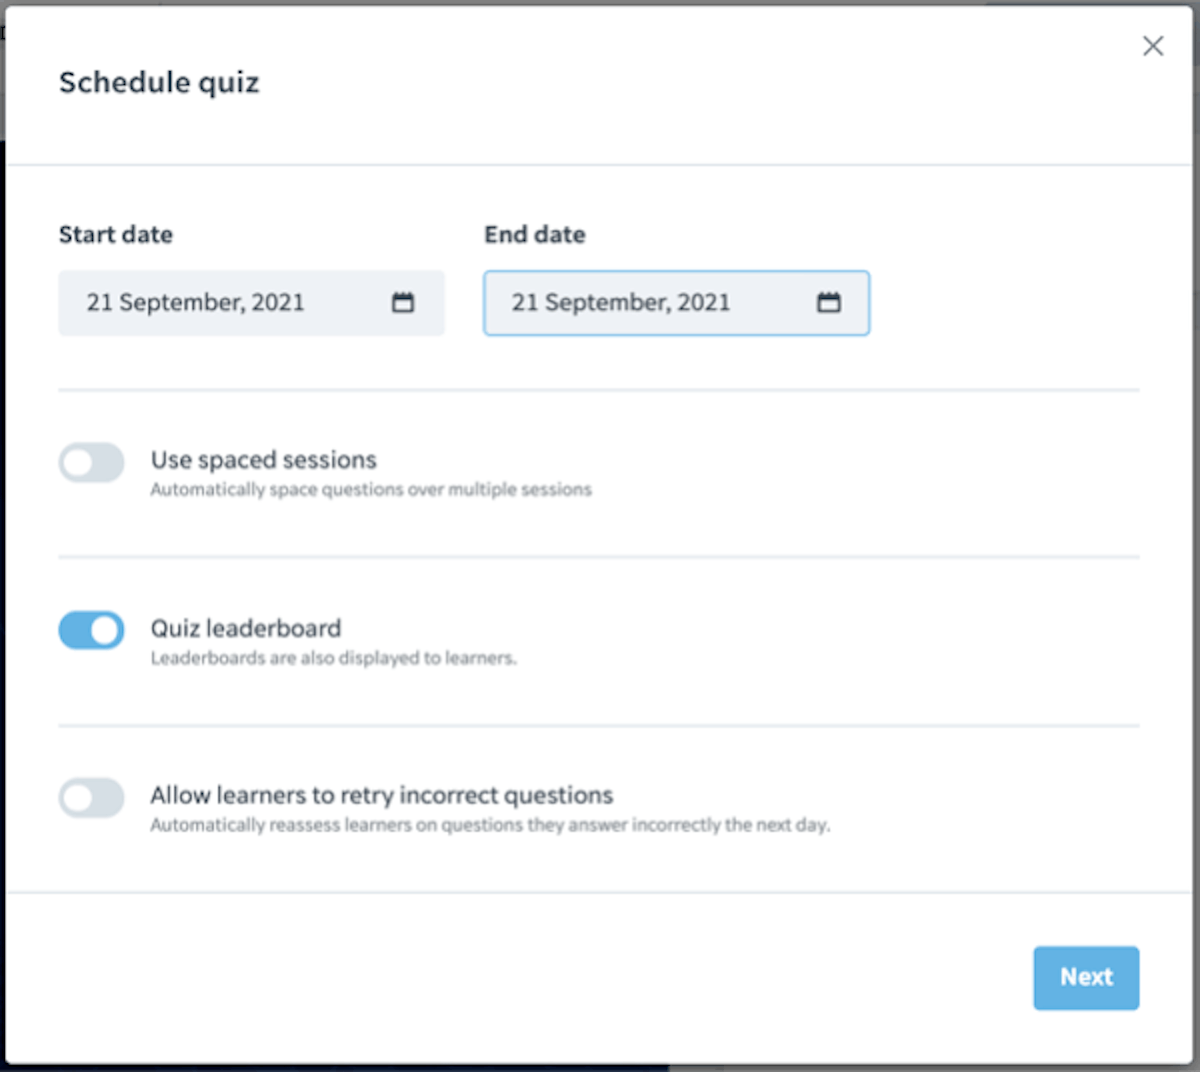Click "Allow learners to retry incorrect questions" label
Screen dimensions: 1200x1072
382,795
